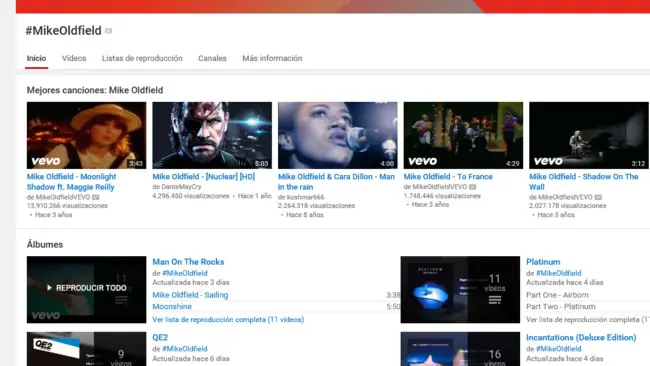The width and height of the screenshot is (650, 366).
Task: Click the badge icon beside #MikeOldfield title
Action: pos(109,31)
